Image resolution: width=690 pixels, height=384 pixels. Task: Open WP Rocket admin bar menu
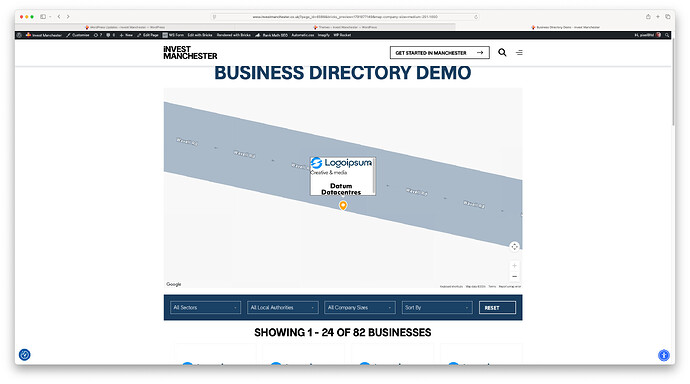click(342, 35)
